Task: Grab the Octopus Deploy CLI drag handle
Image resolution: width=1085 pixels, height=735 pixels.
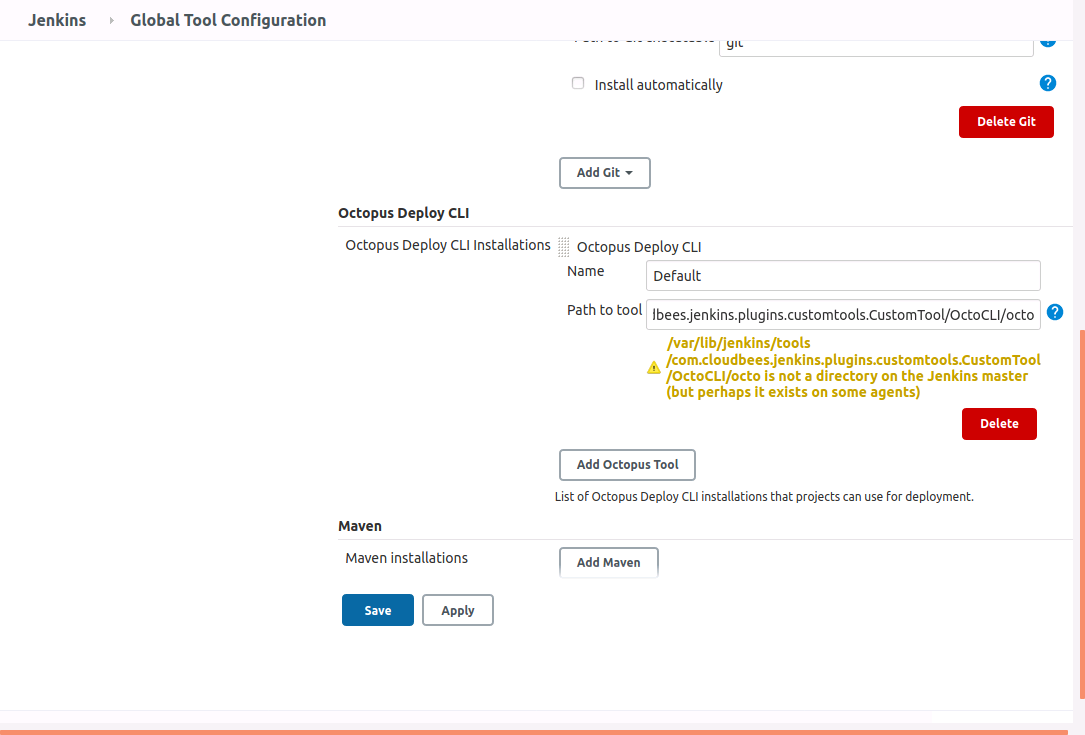Action: pos(564,246)
